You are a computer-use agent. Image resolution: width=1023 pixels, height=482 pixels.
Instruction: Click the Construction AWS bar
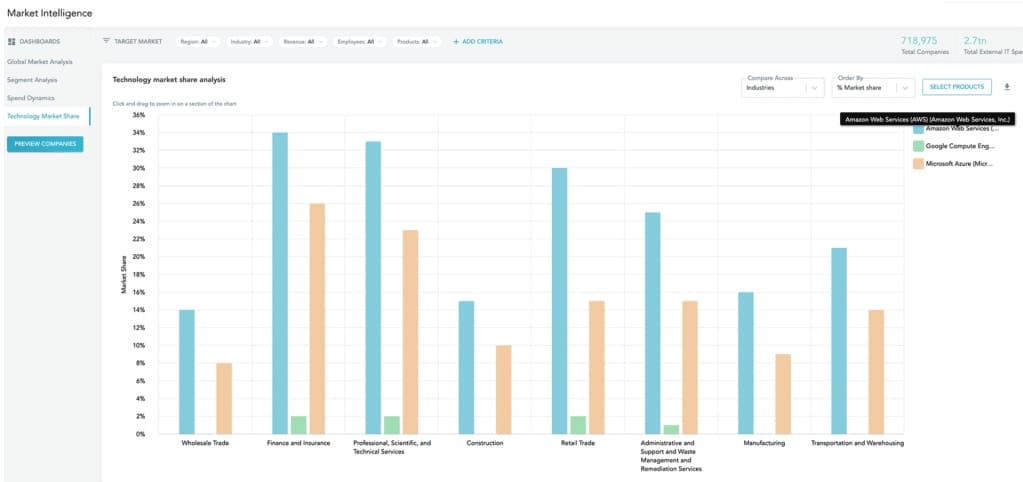coord(466,367)
